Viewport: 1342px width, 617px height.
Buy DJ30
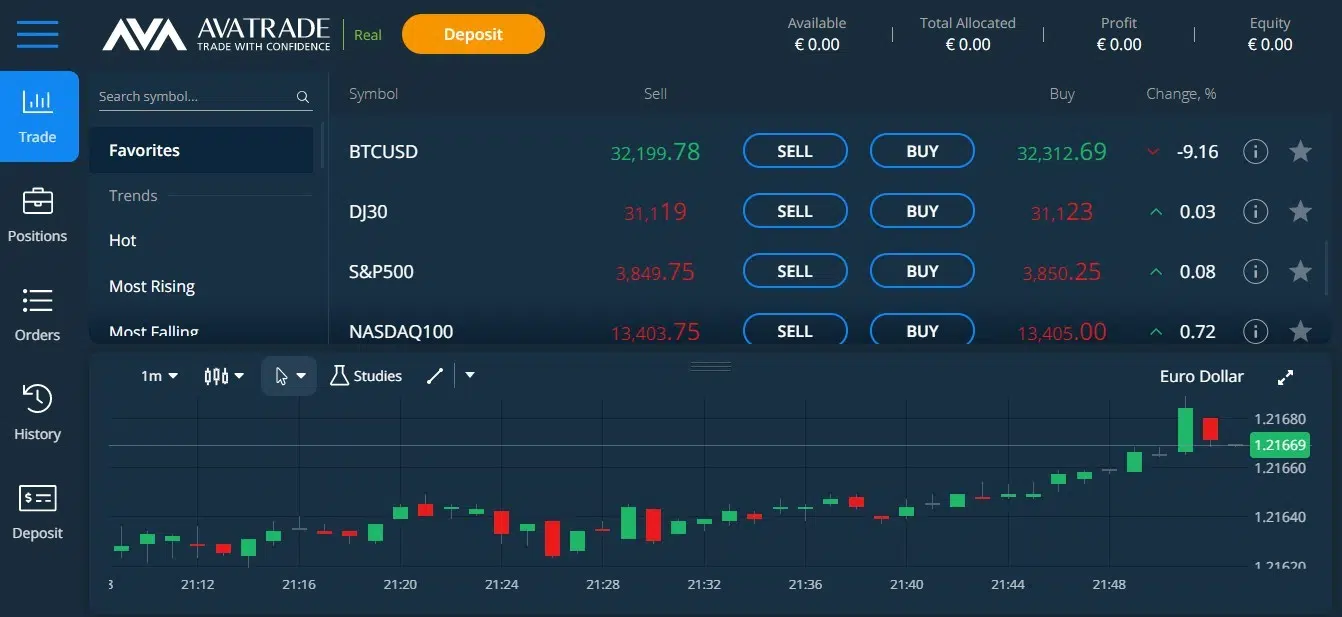coord(922,211)
